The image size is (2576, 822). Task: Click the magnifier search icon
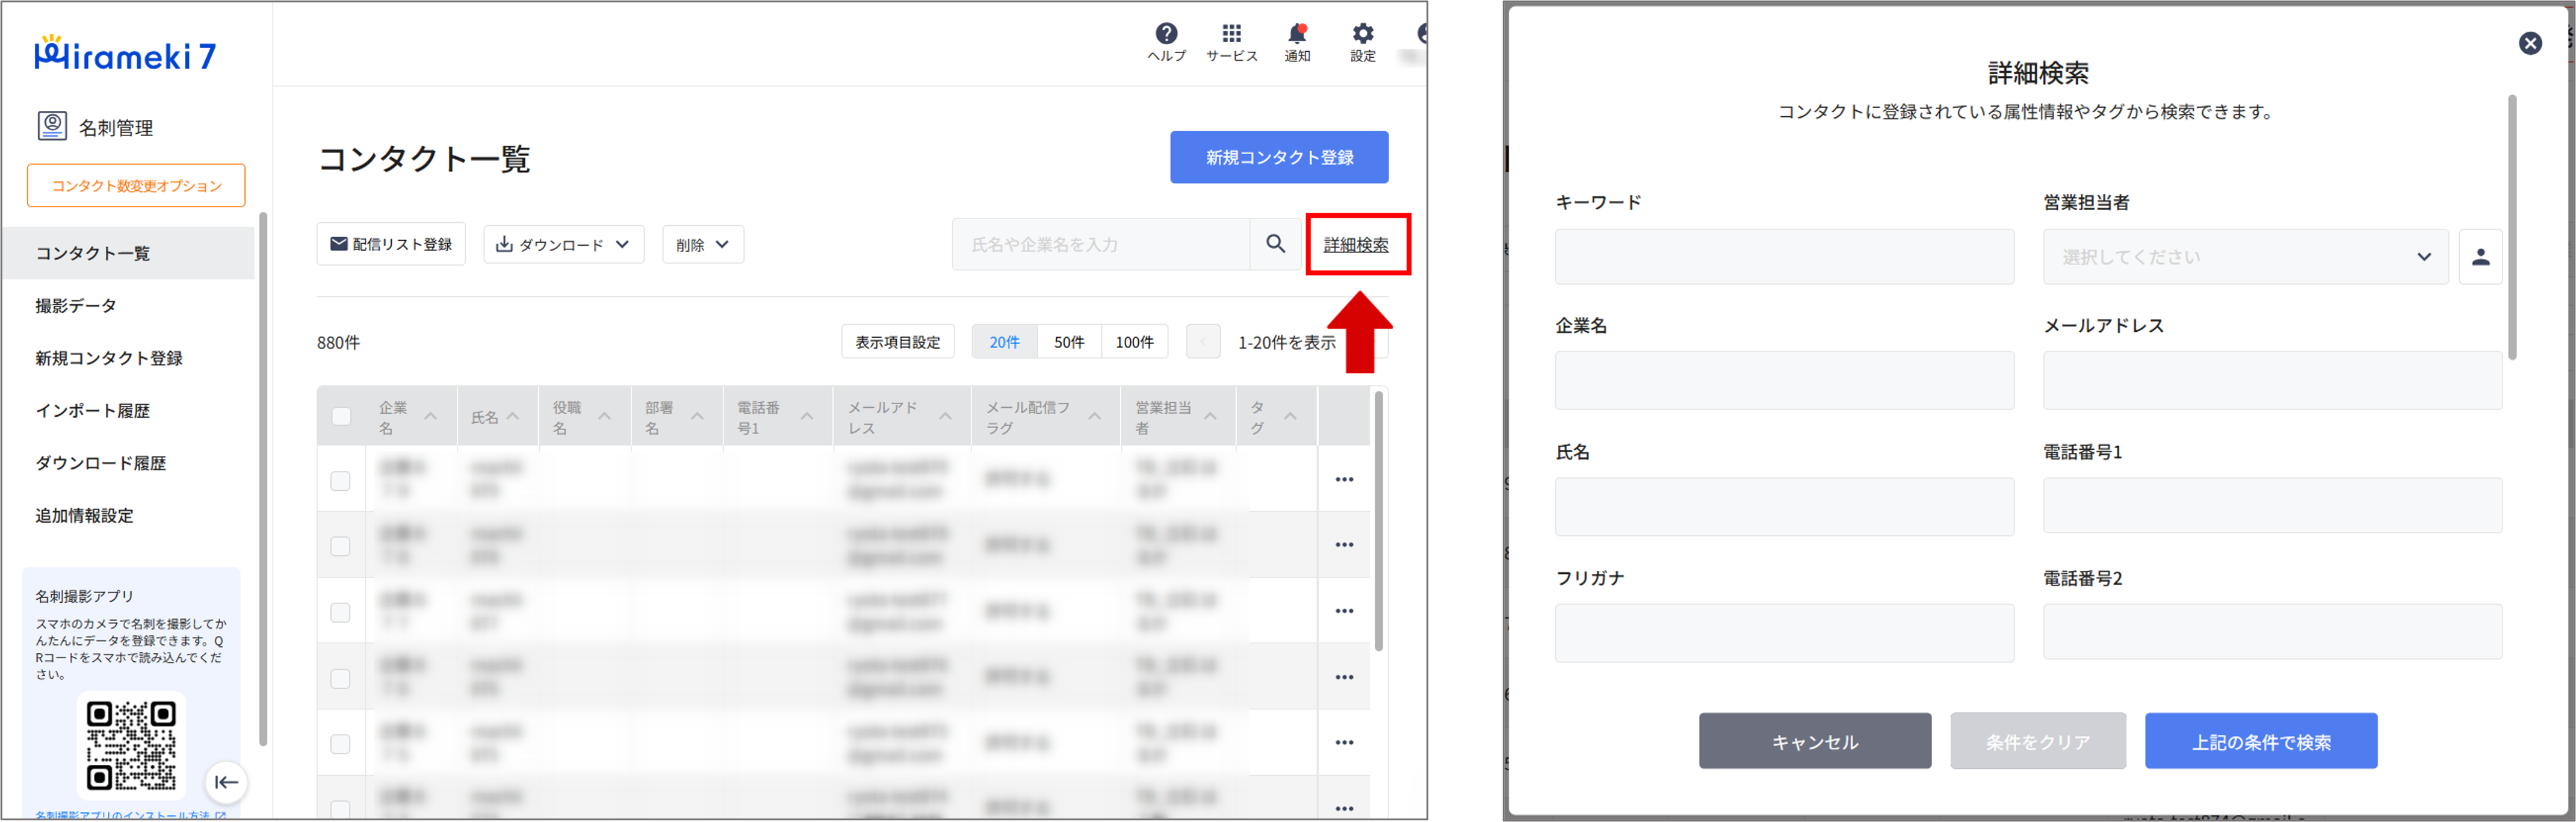pos(1275,244)
